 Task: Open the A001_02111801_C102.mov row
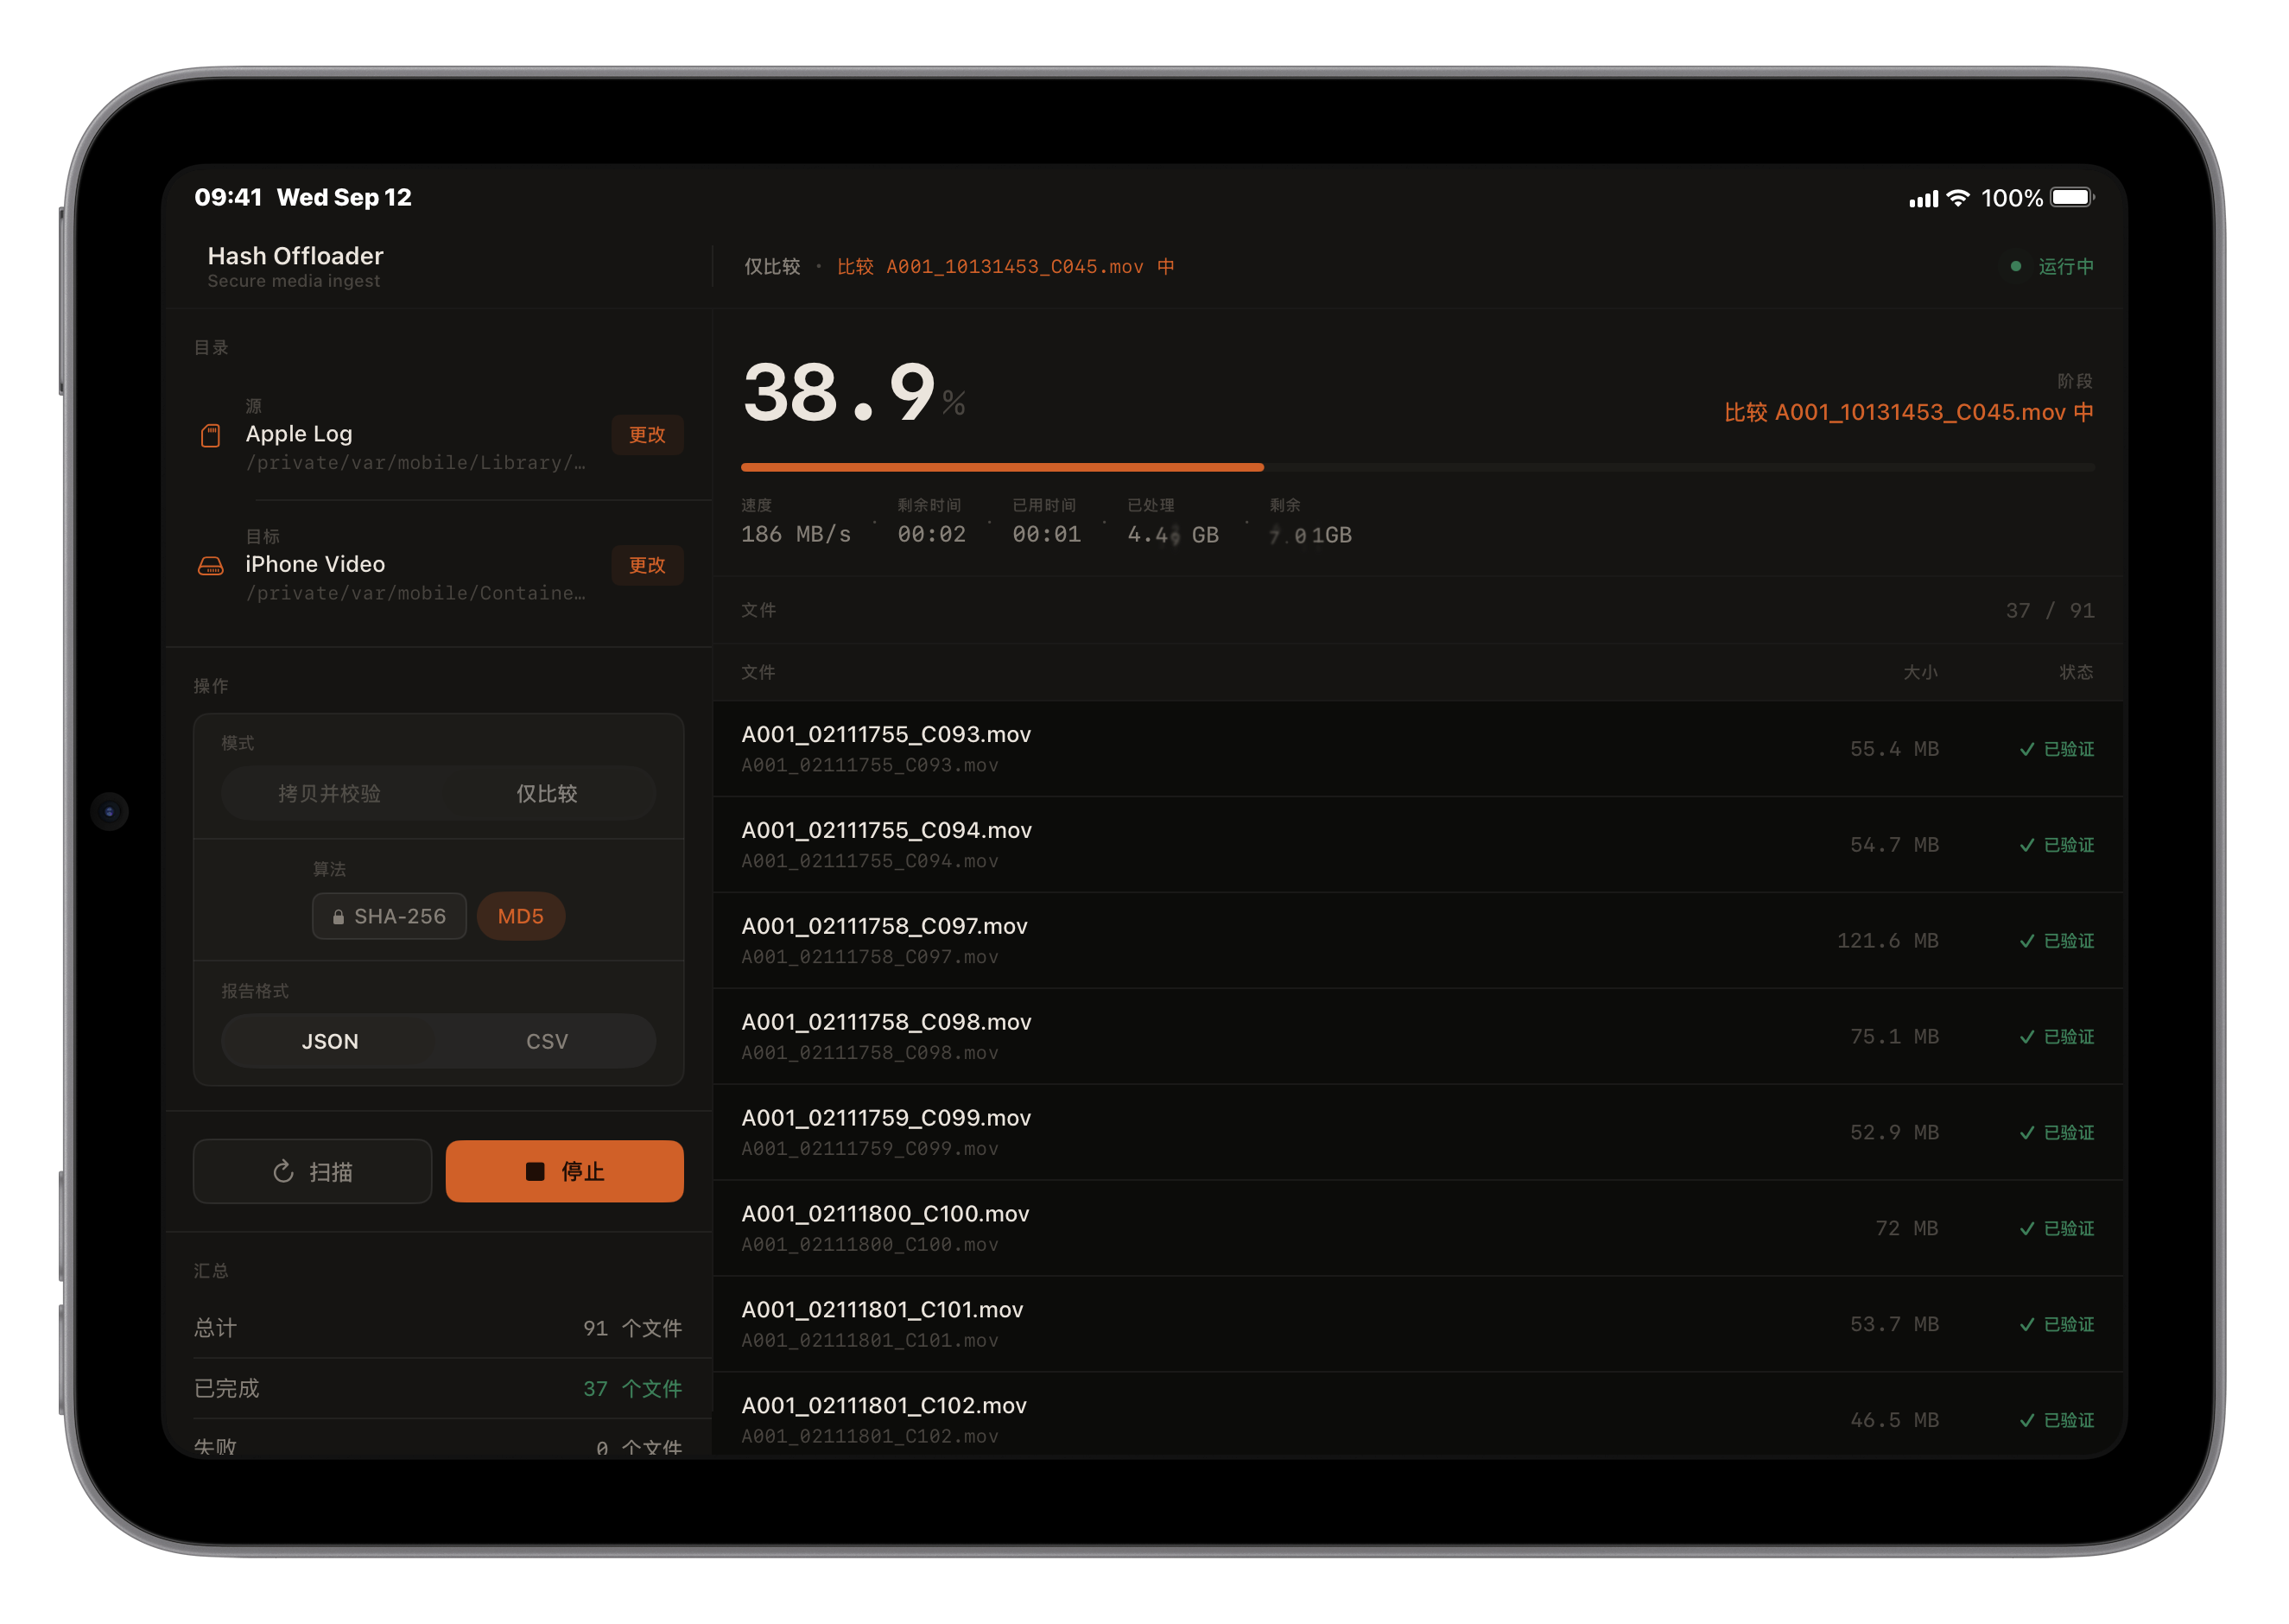tap(1417, 1416)
